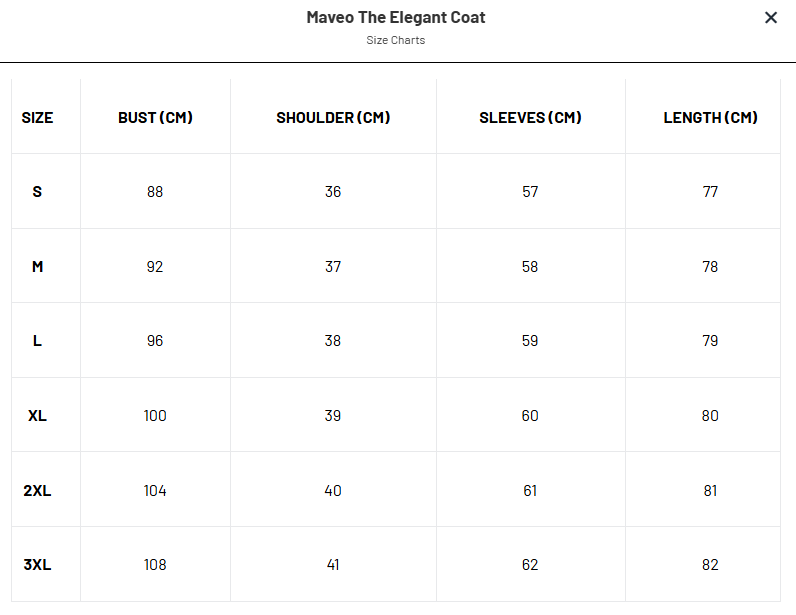796x615 pixels.
Task: Select the XL size row label
Action: point(38,415)
